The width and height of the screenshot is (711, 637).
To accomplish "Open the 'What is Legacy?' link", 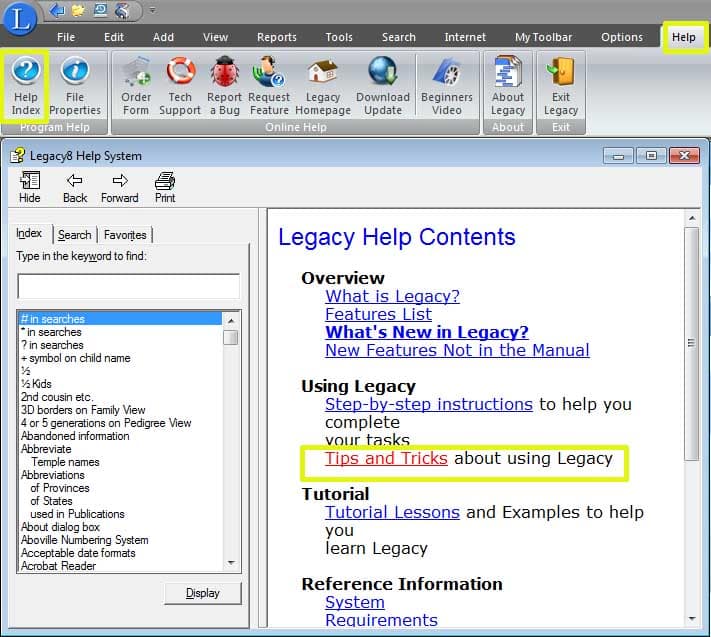I will [392, 296].
